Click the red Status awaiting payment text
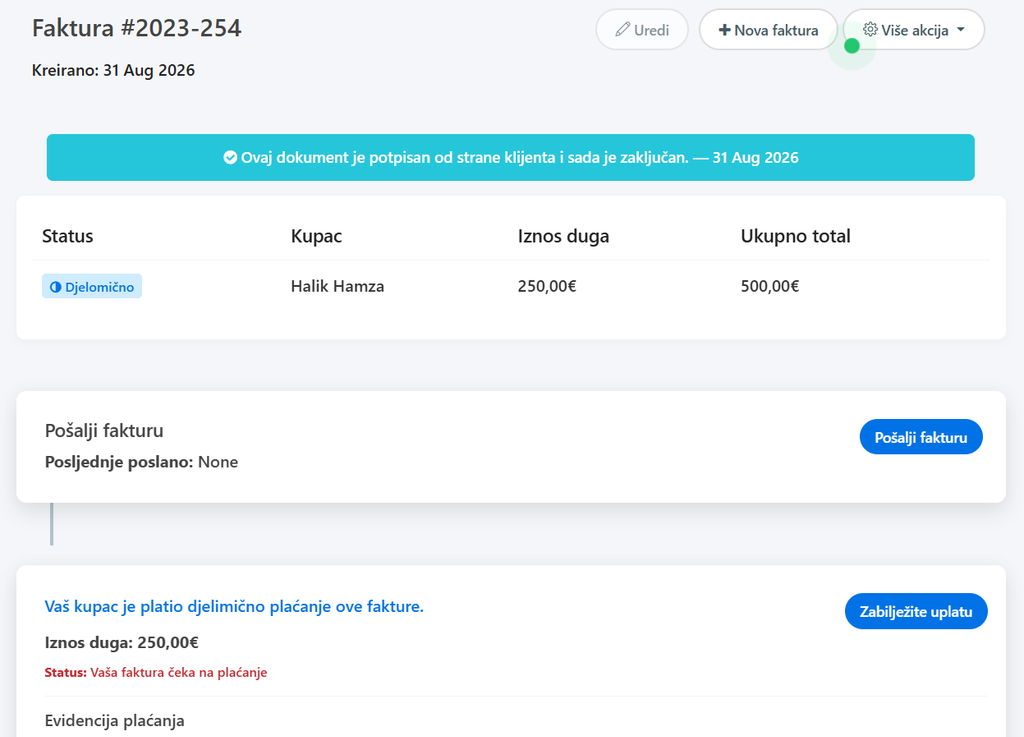This screenshot has width=1024, height=737. [156, 672]
